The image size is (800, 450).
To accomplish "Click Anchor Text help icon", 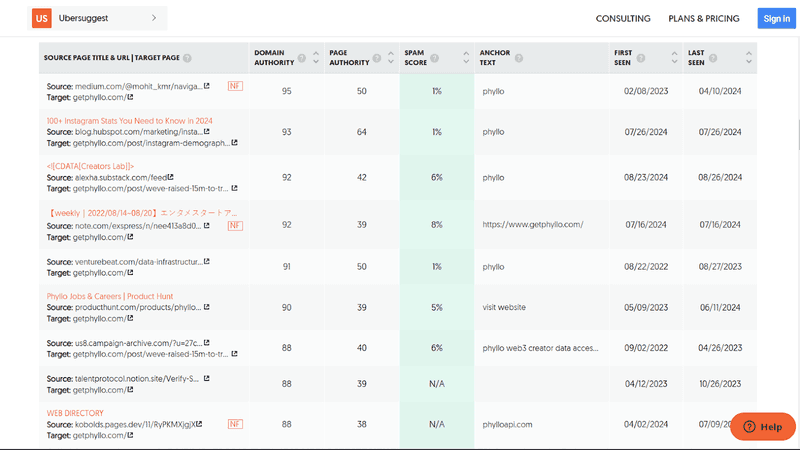I will pos(519,58).
